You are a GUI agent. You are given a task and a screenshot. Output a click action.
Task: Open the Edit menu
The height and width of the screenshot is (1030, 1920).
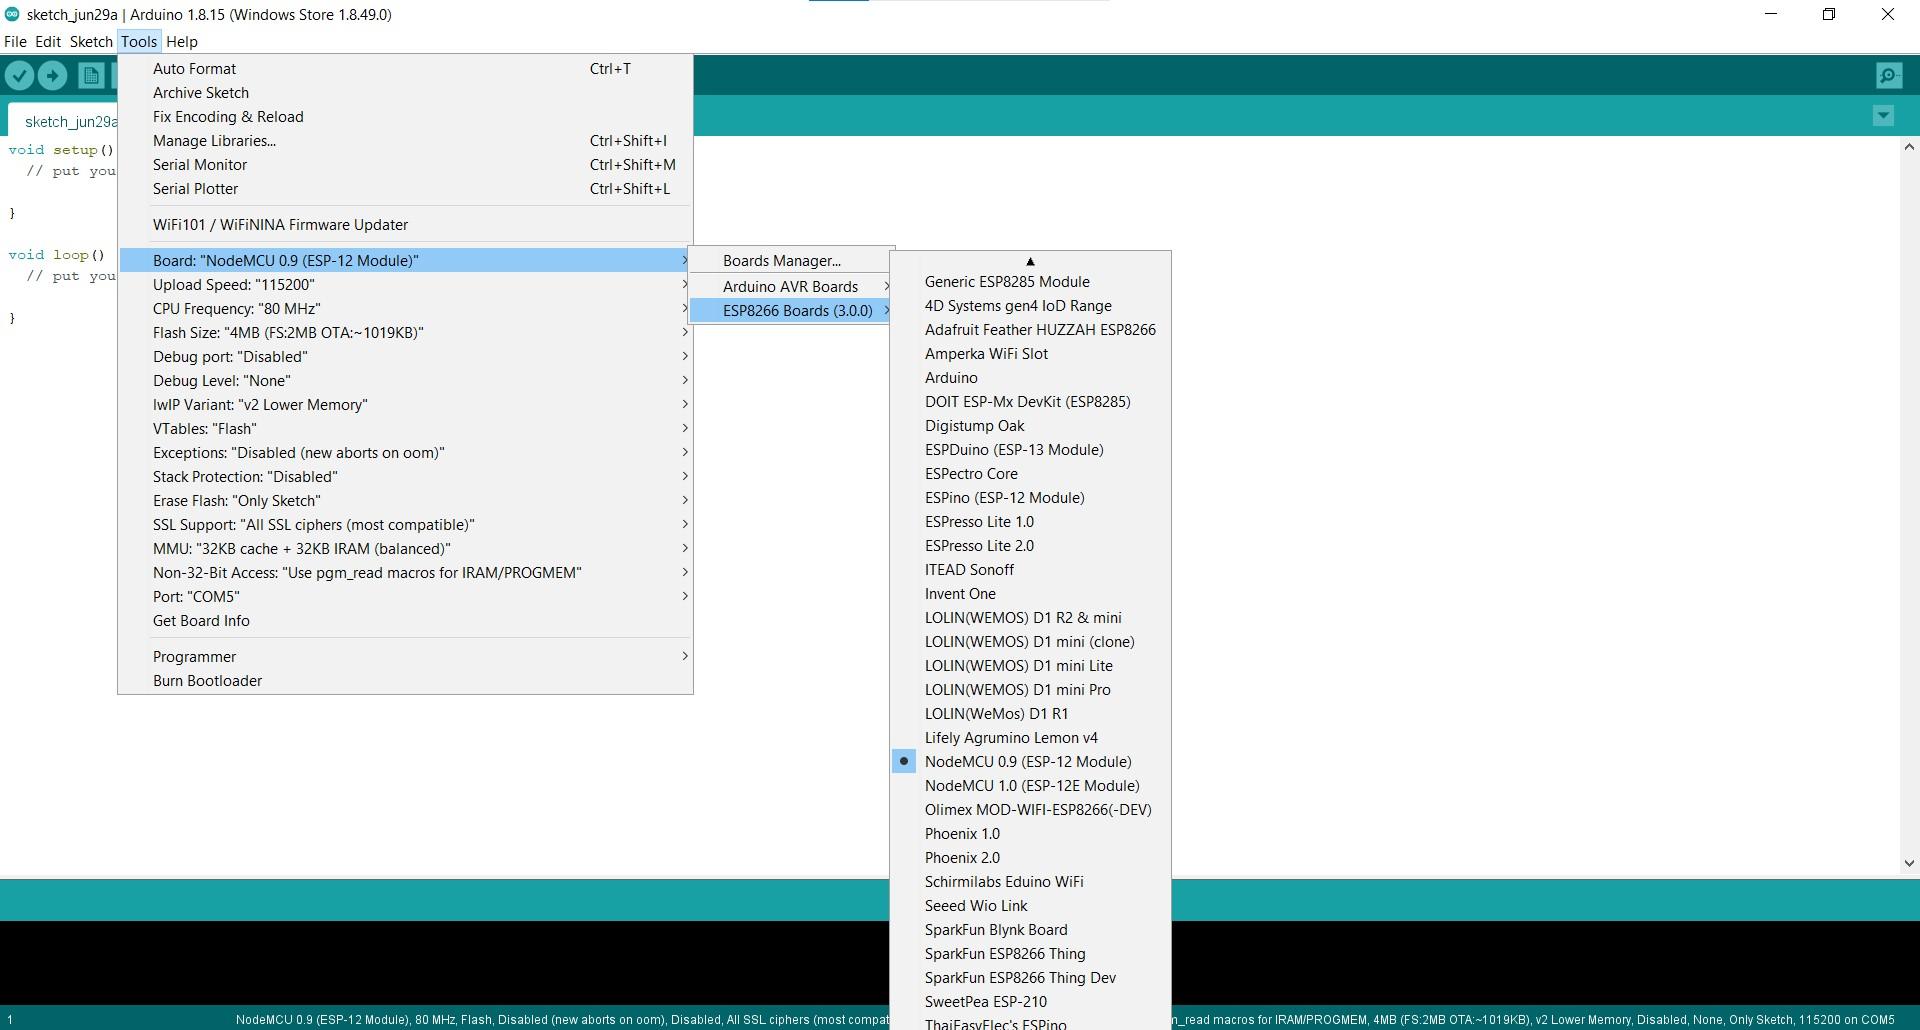[x=48, y=42]
